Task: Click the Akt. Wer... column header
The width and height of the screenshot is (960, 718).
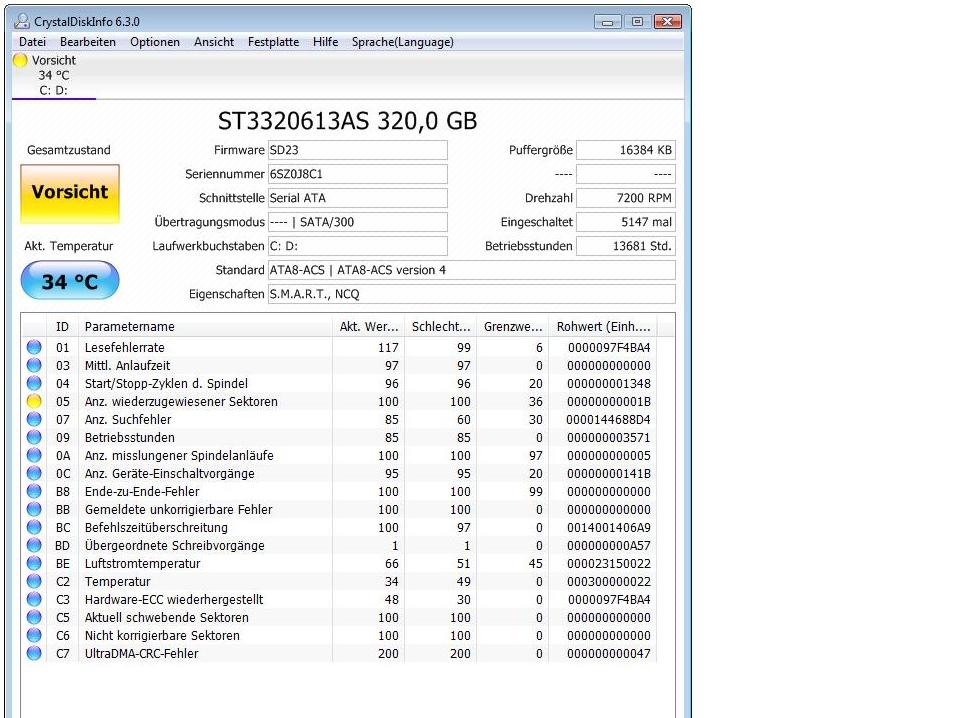Action: (369, 326)
